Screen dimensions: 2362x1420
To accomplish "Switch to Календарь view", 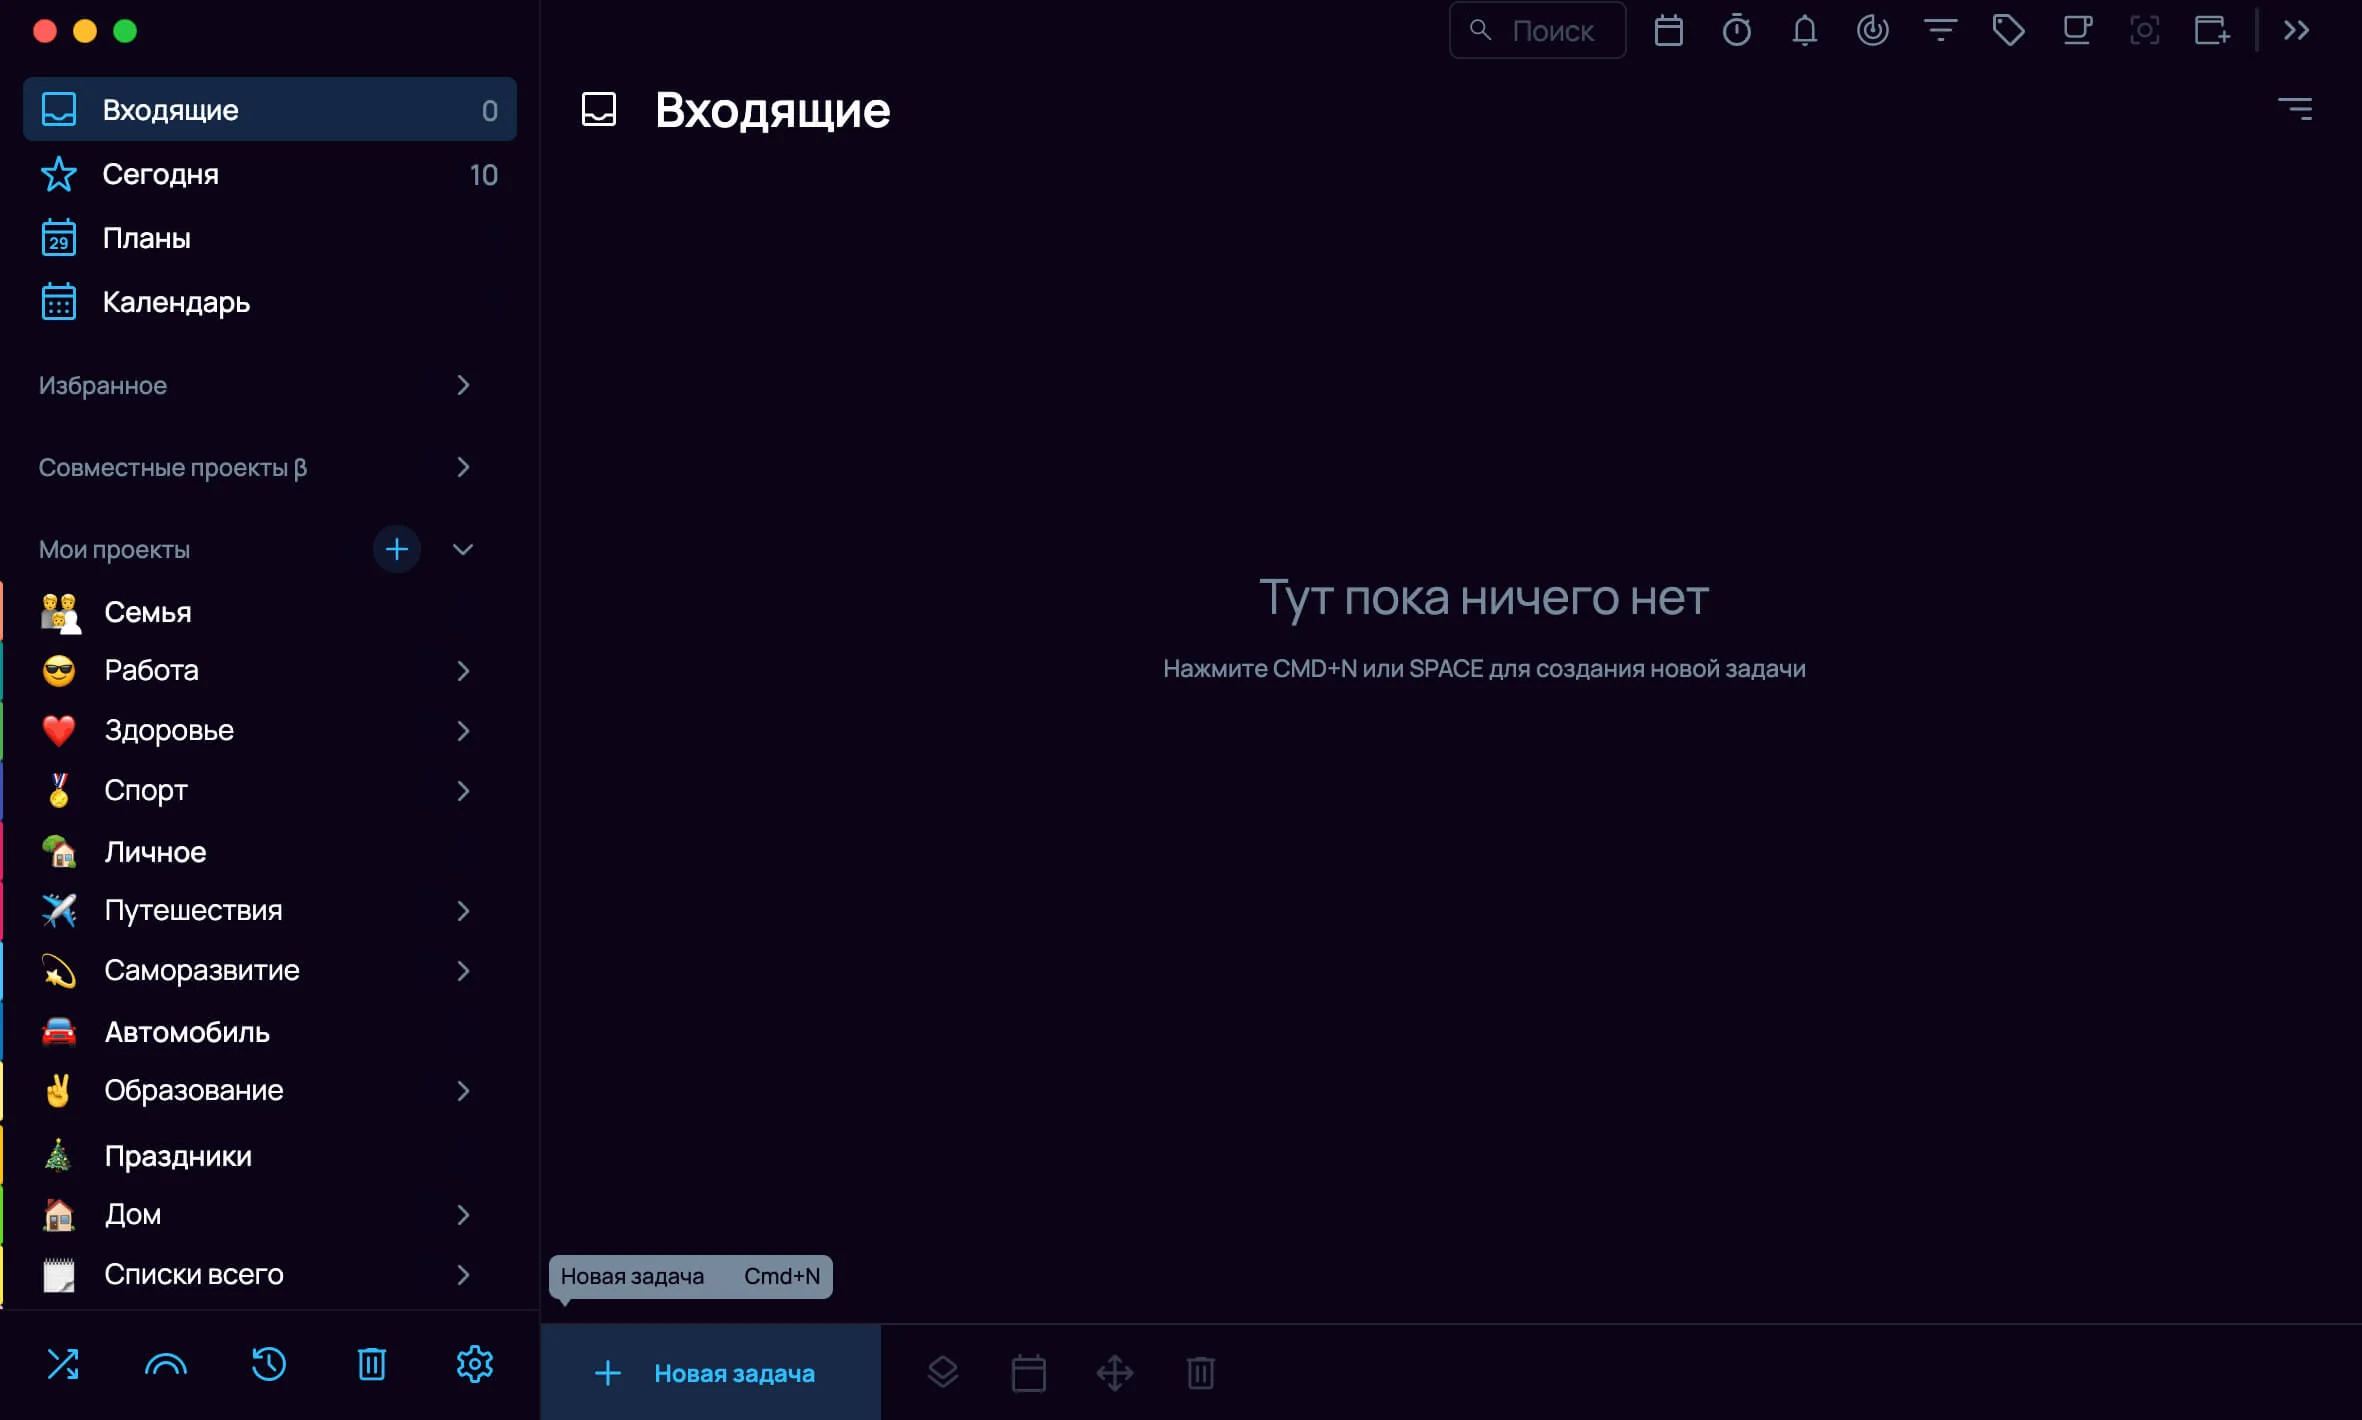I will click(175, 302).
